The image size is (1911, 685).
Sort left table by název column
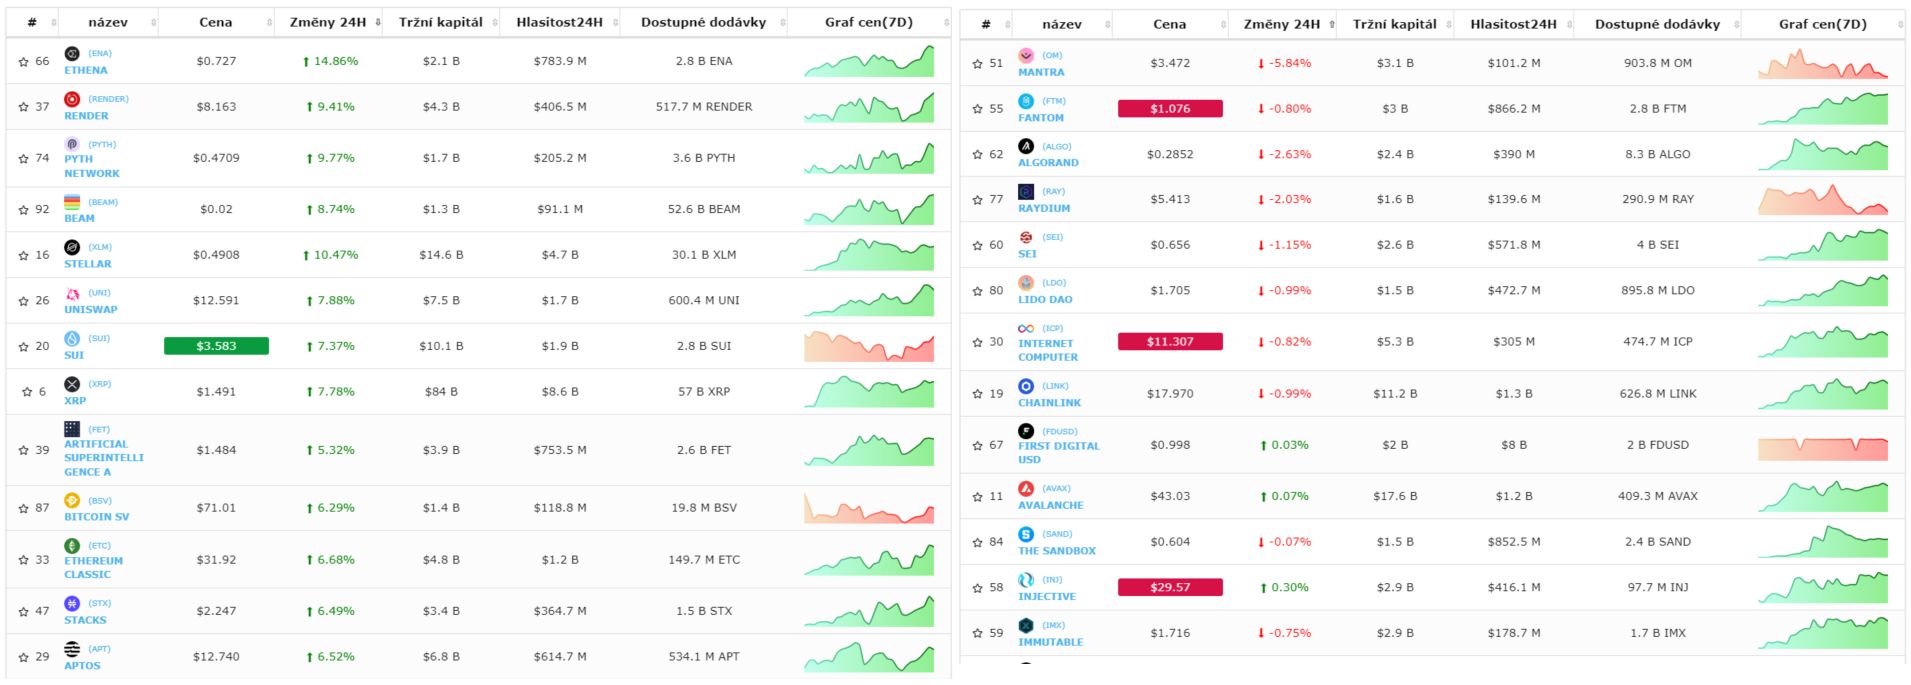click(x=108, y=22)
